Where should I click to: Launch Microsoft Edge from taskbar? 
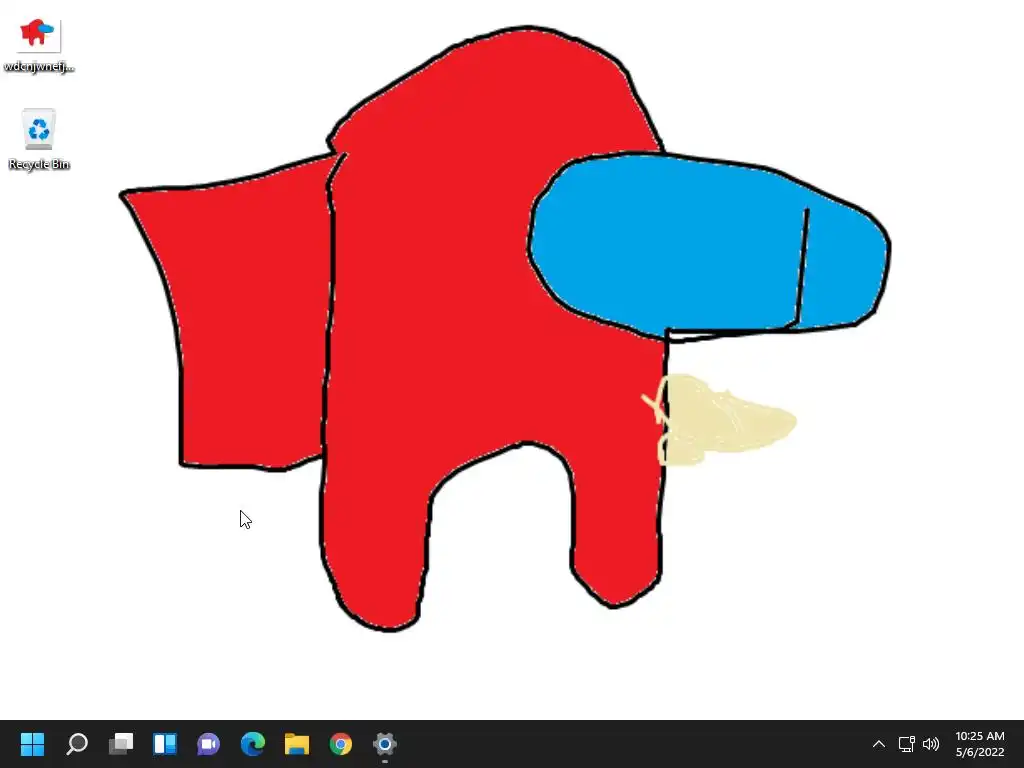pos(253,743)
